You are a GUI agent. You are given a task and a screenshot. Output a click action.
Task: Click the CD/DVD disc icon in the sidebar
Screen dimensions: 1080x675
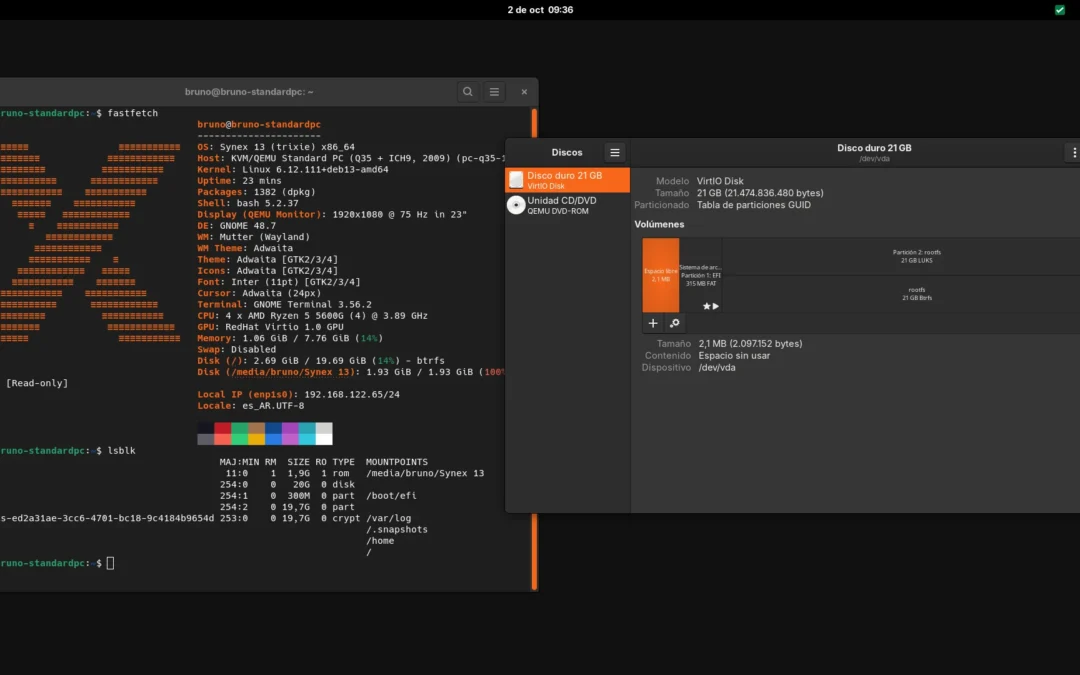pyautogui.click(x=516, y=205)
